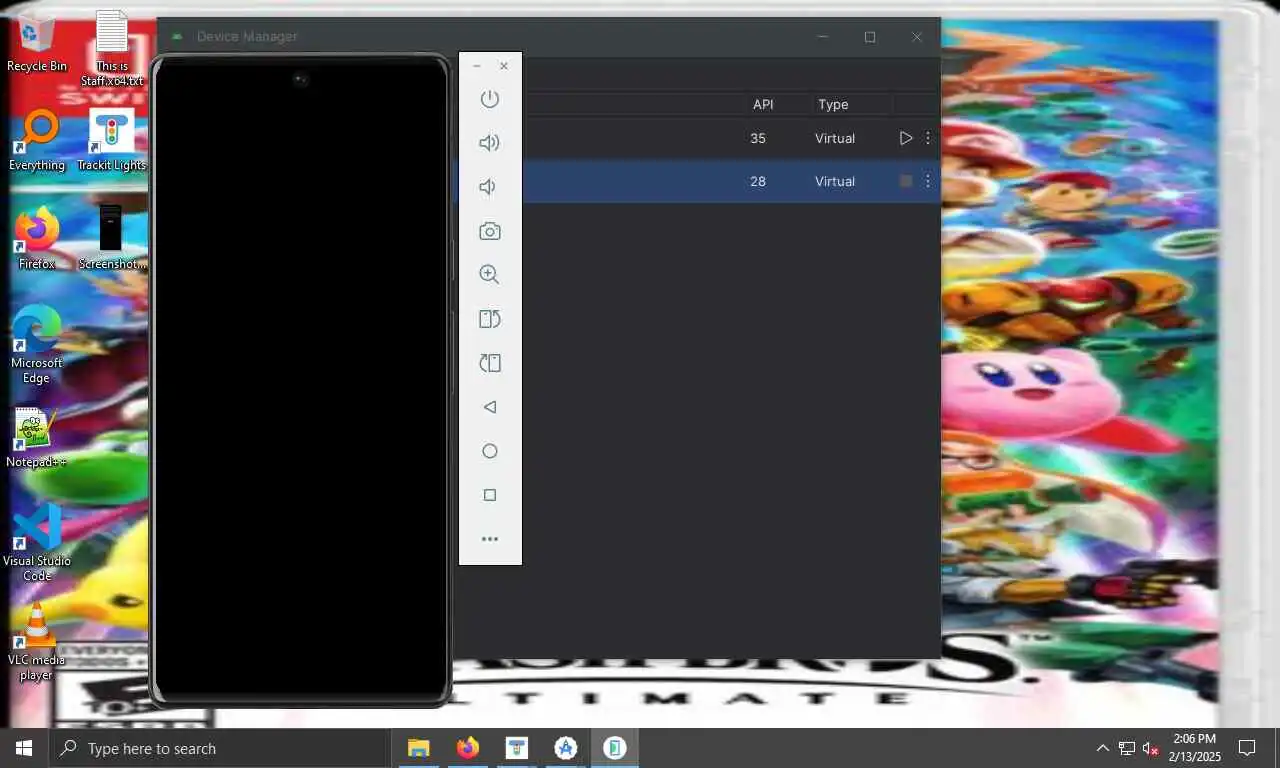Click the muted speaker tray icon
The image size is (1280, 768).
point(1151,748)
